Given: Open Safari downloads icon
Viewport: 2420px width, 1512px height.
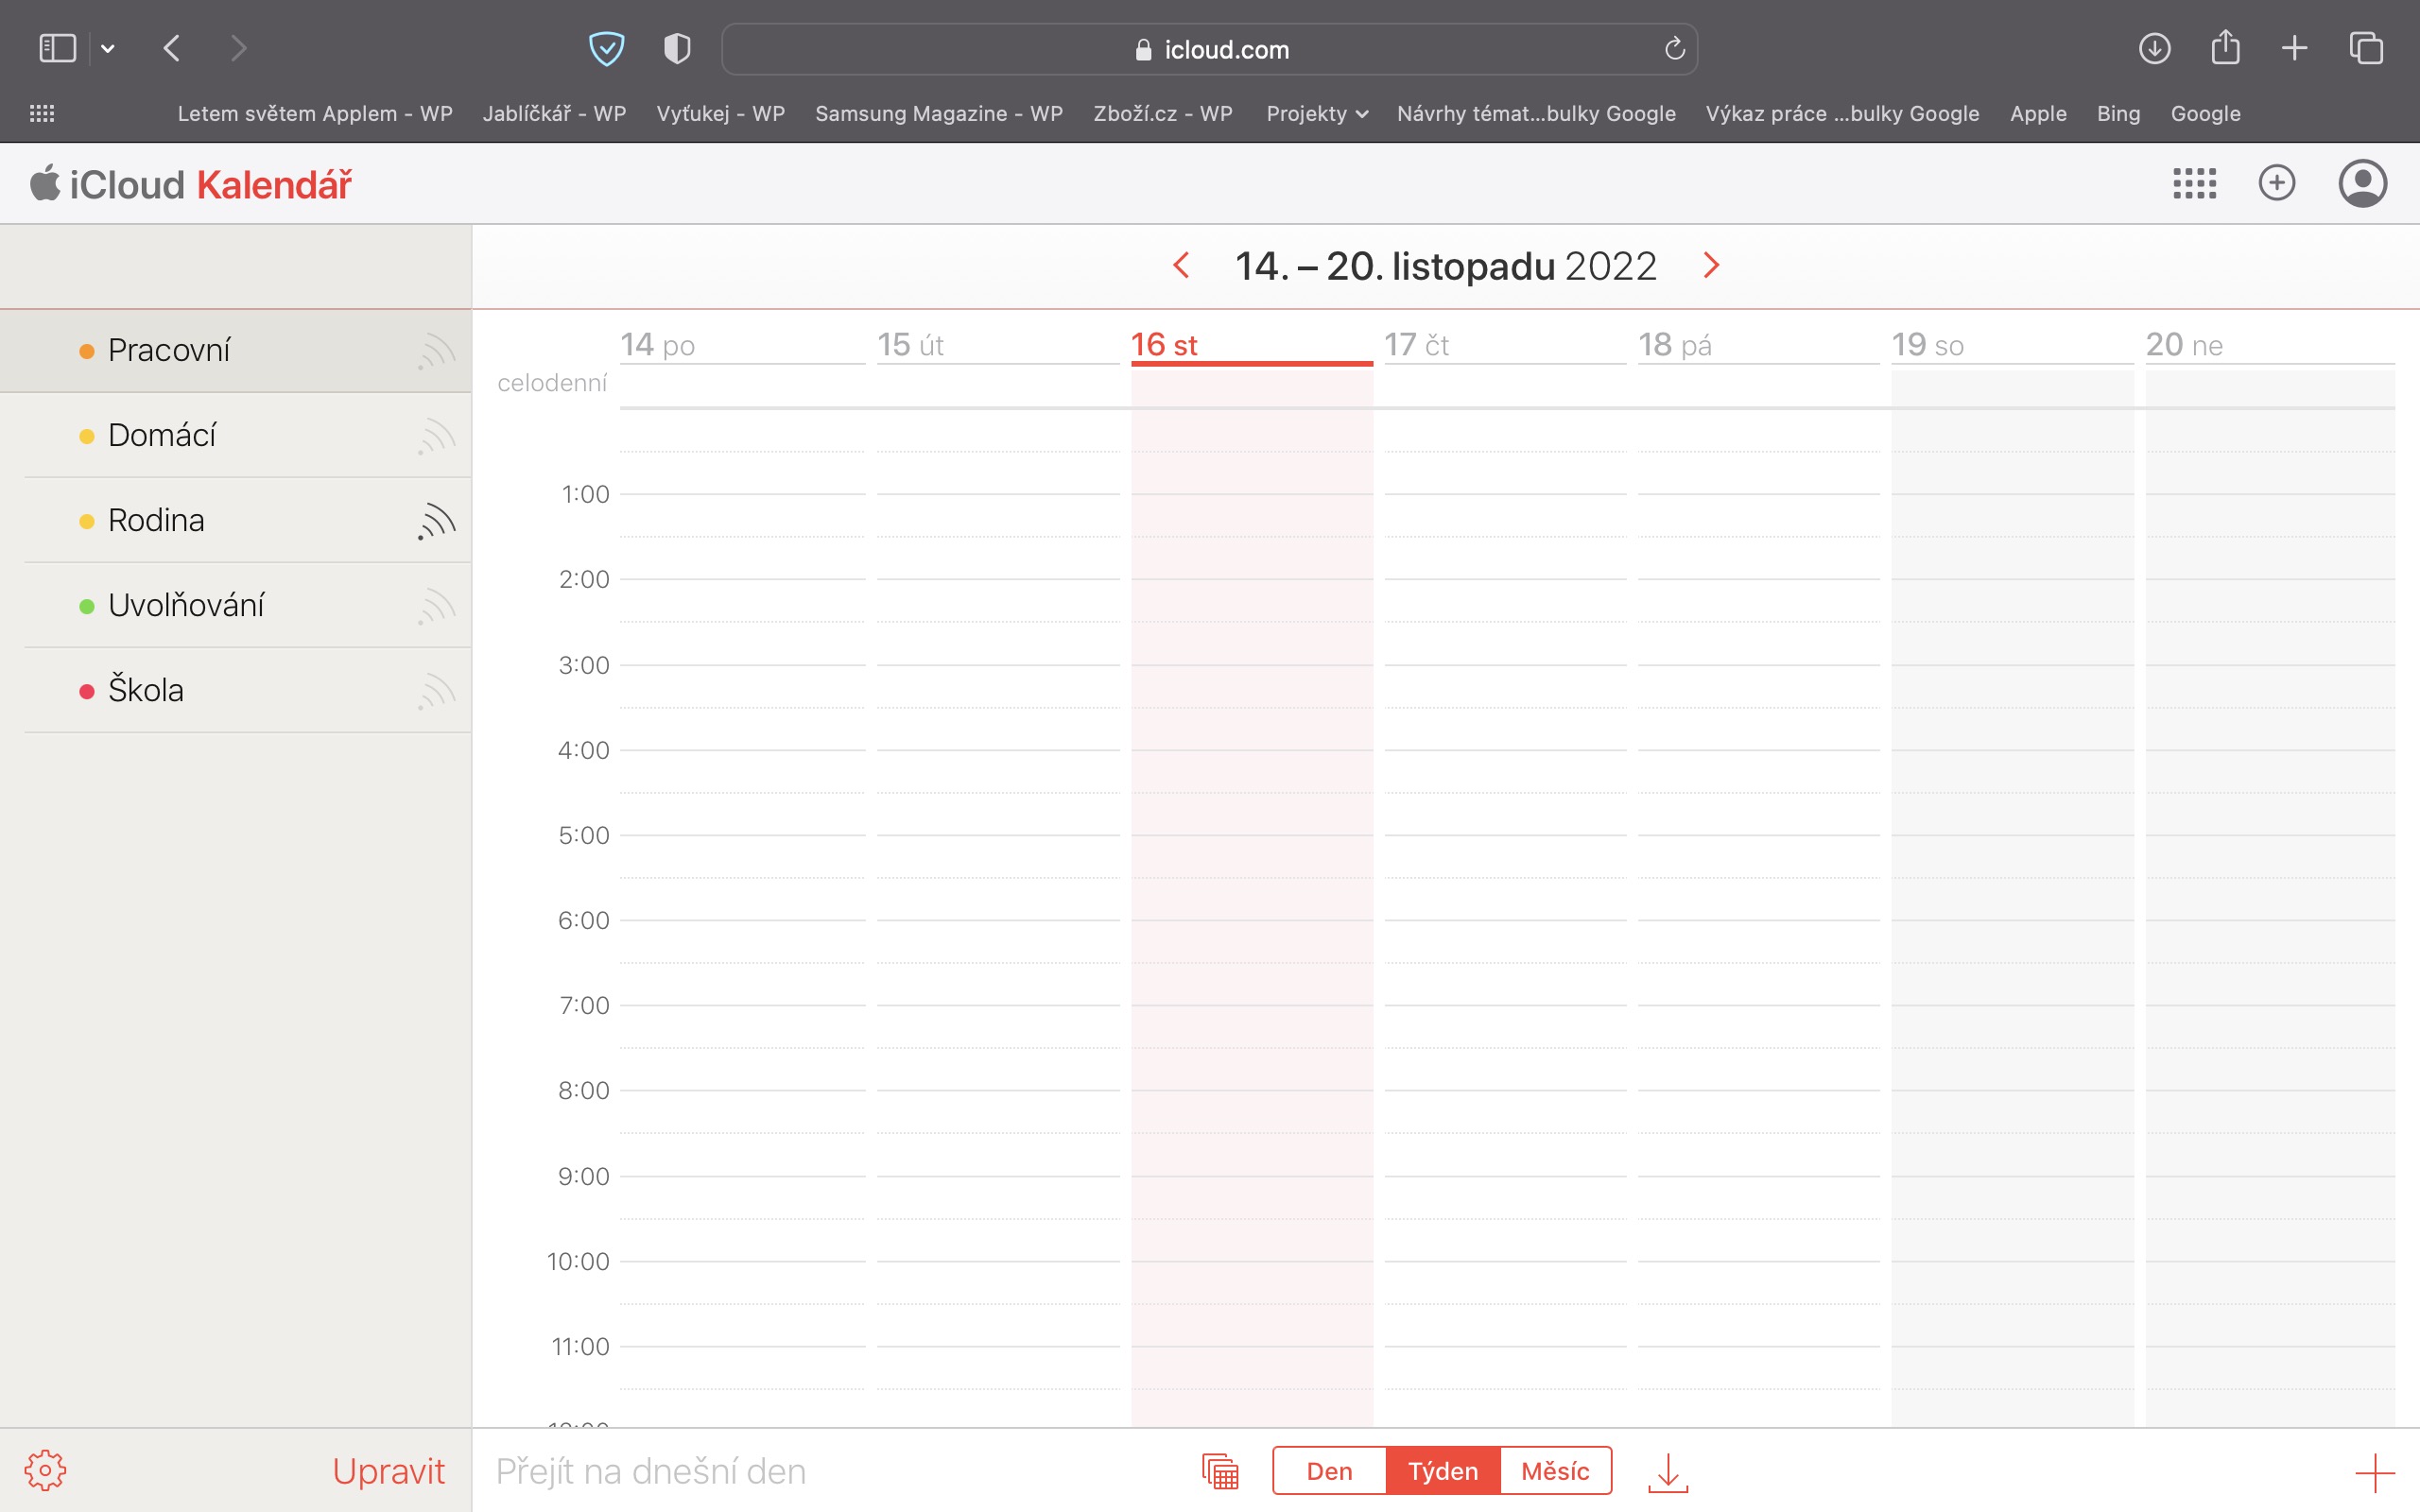Looking at the screenshot, I should pos(2154,48).
